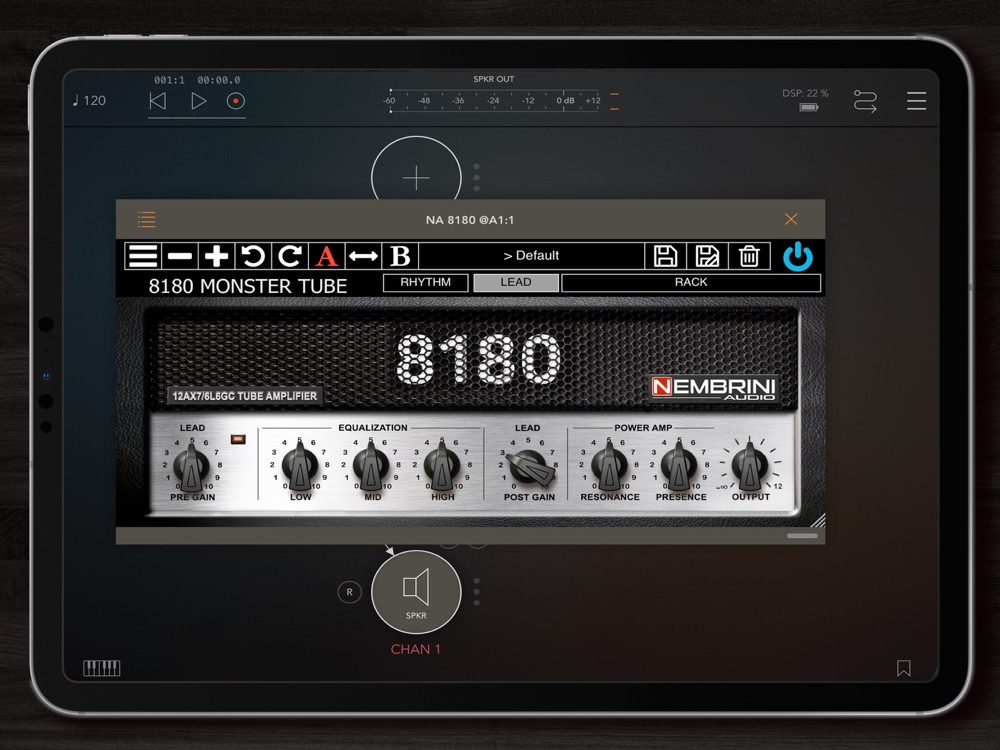Image resolution: width=1000 pixels, height=750 pixels.
Task: Start recording with the record button
Action: [x=236, y=101]
